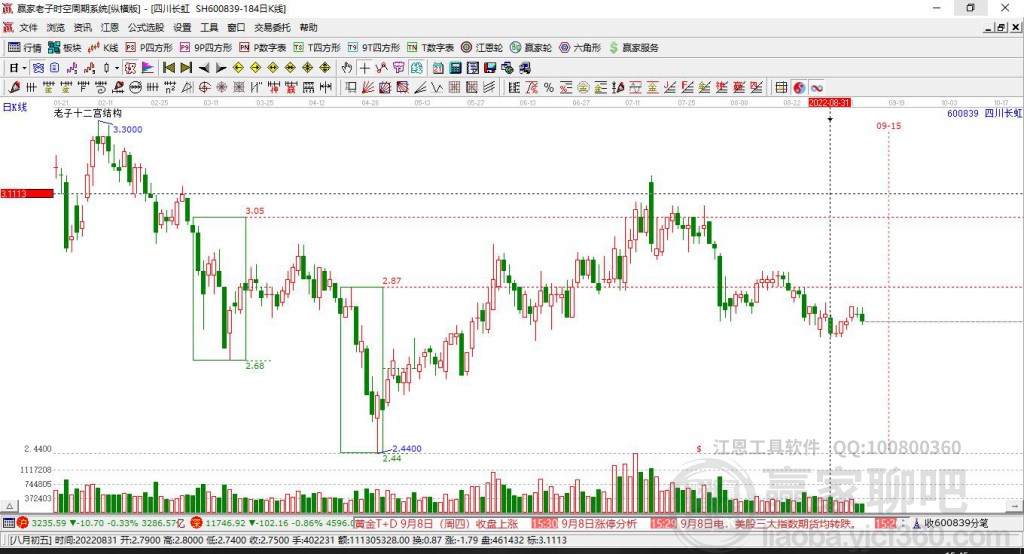Open the 板块 sectors view

pos(65,48)
